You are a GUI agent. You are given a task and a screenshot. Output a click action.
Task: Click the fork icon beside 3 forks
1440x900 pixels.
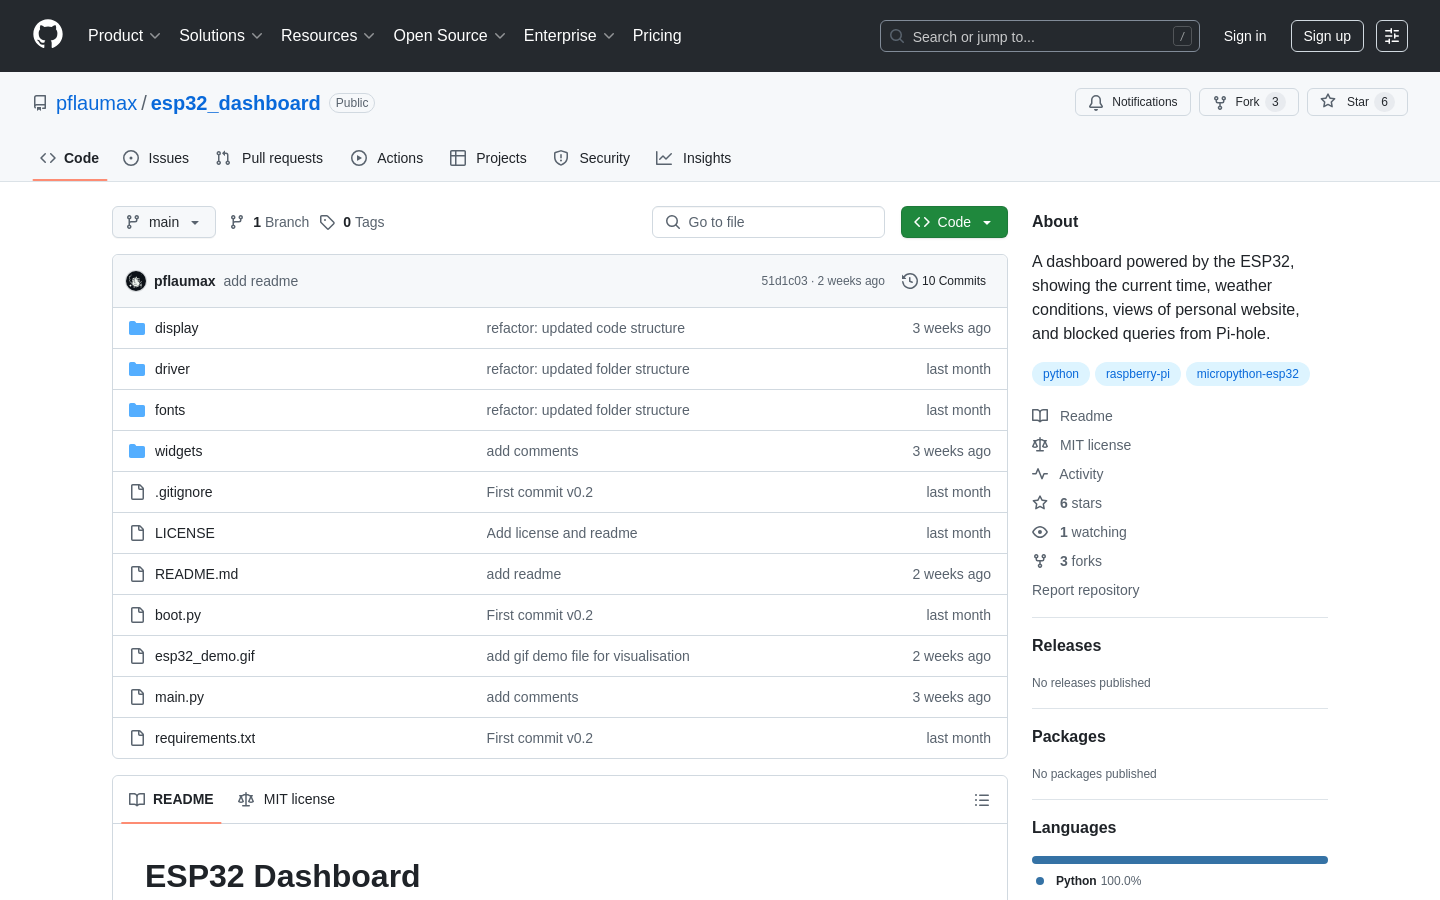coord(1040,561)
